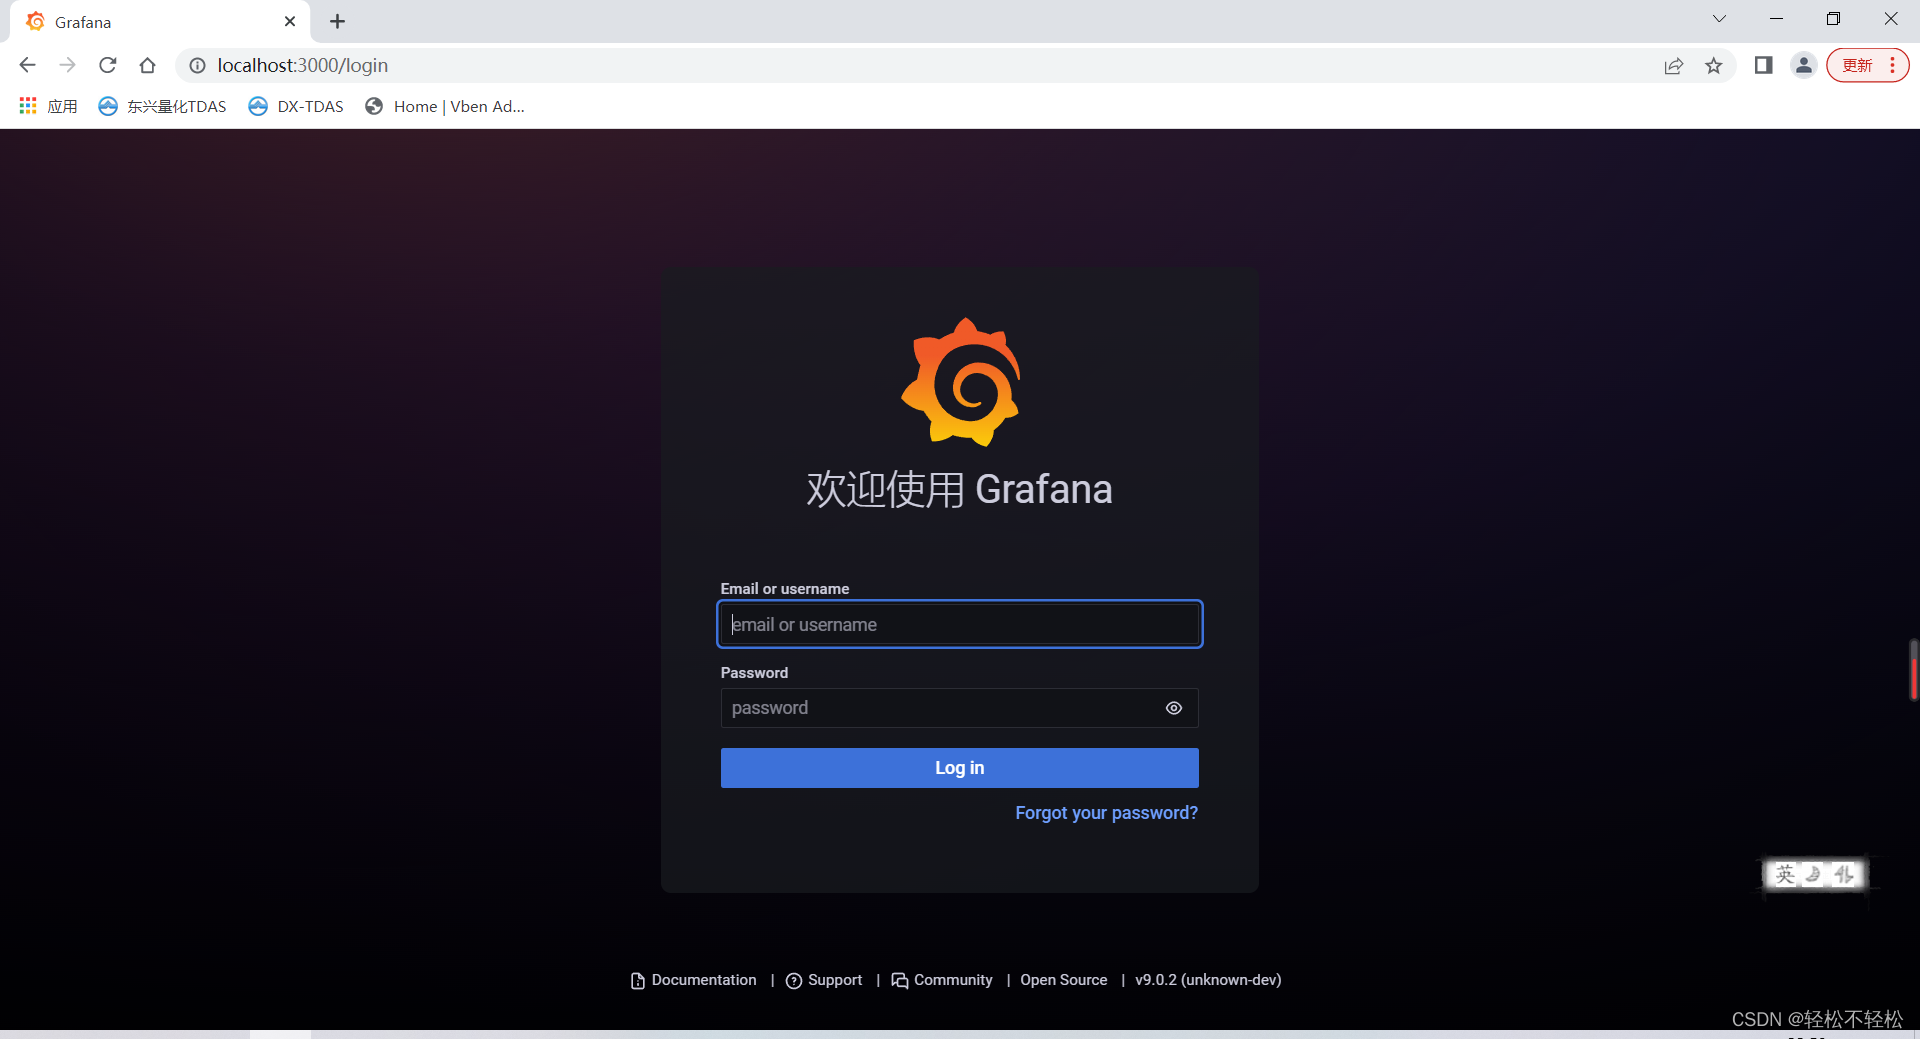Image resolution: width=1920 pixels, height=1039 pixels.
Task: Open the DX-TDAS bookmark
Action: click(x=296, y=106)
